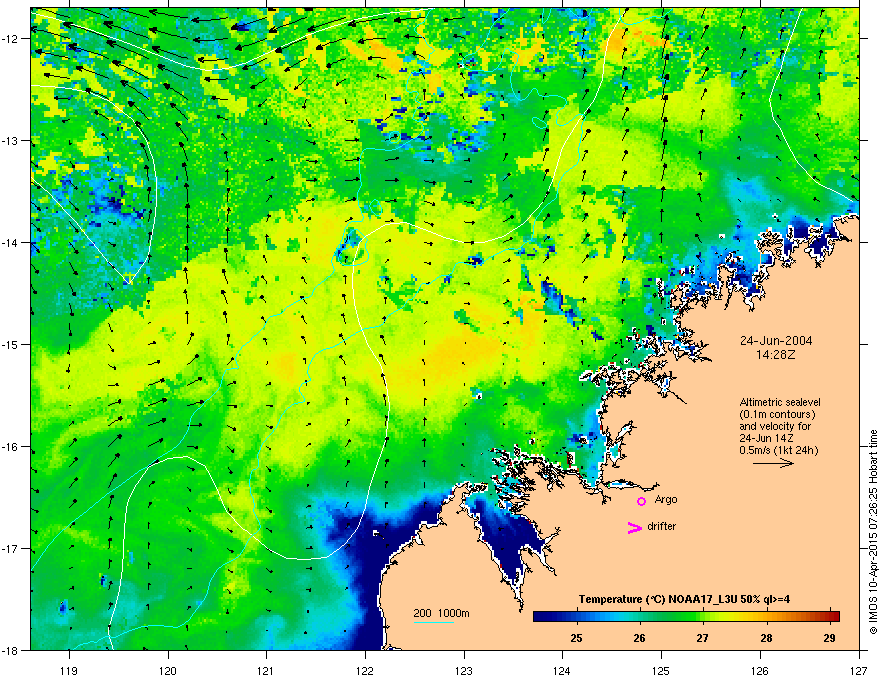Click the latitude axis label -16
Viewport: 880px width, 680px height.
[x=11, y=447]
